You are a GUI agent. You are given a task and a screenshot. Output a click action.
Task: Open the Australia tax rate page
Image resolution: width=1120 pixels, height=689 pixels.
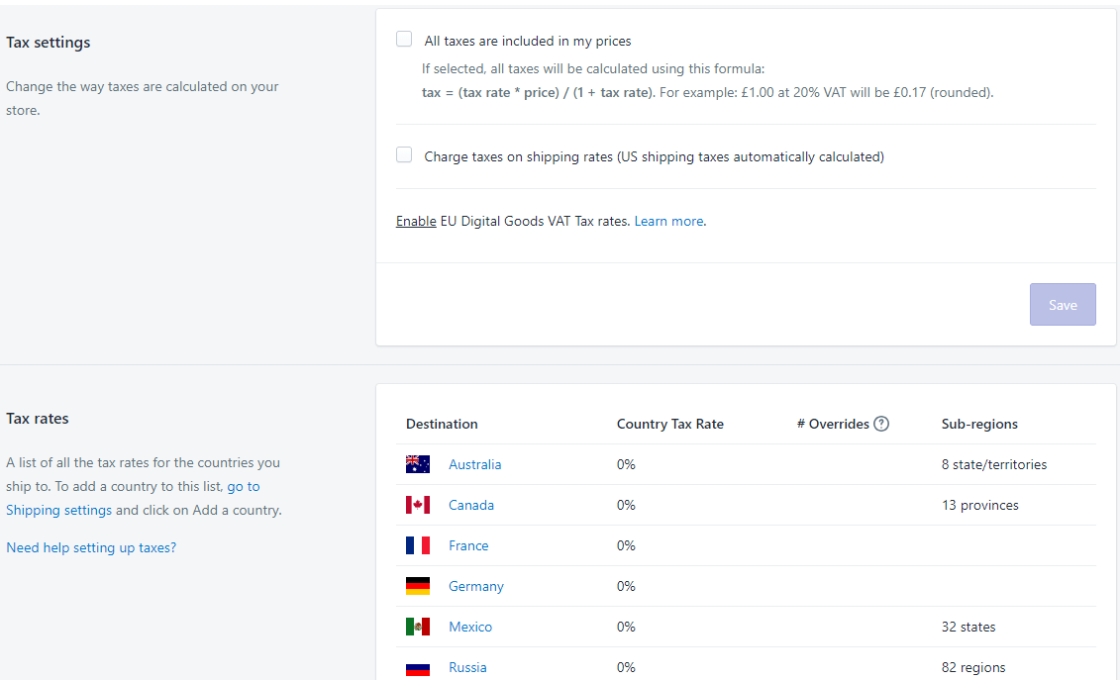(x=475, y=464)
